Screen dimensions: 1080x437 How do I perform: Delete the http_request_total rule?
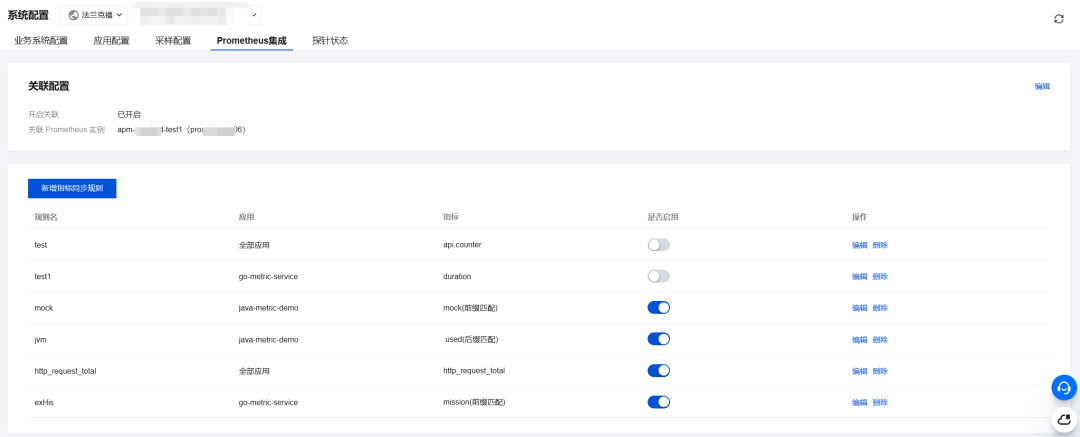click(x=880, y=371)
